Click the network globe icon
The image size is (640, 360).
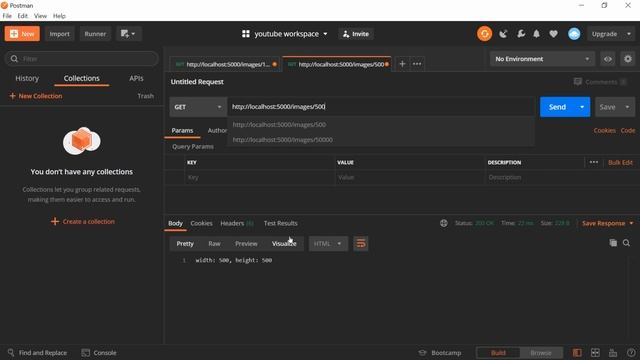[444, 223]
